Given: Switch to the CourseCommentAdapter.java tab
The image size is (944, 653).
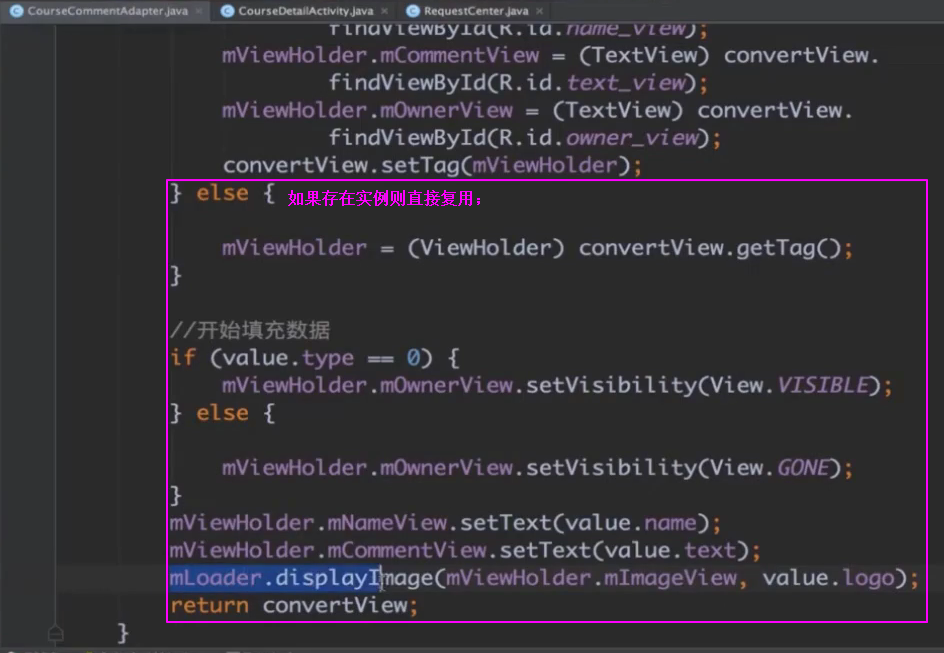Looking at the screenshot, I should click(x=107, y=11).
